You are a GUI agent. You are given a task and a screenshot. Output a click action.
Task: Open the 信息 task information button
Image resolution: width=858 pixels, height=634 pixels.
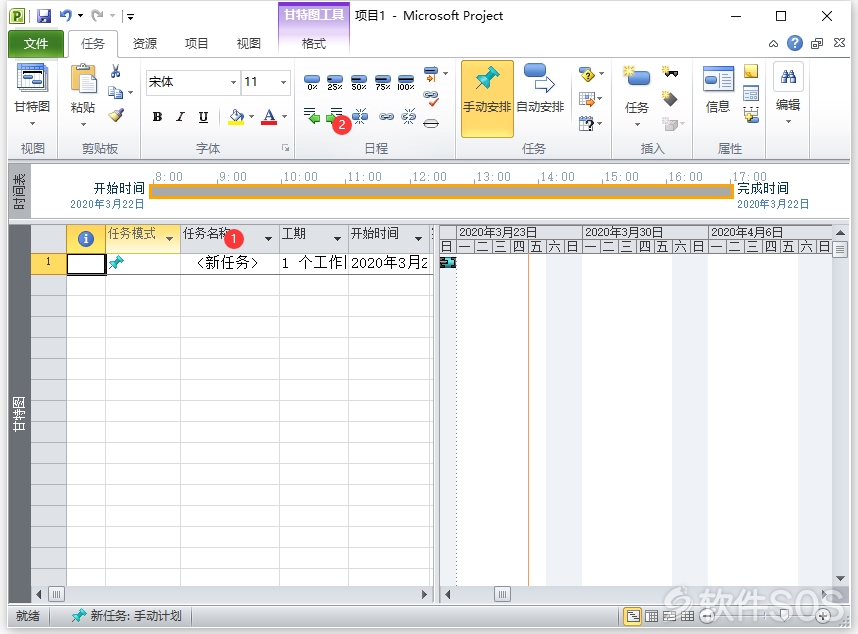point(718,90)
